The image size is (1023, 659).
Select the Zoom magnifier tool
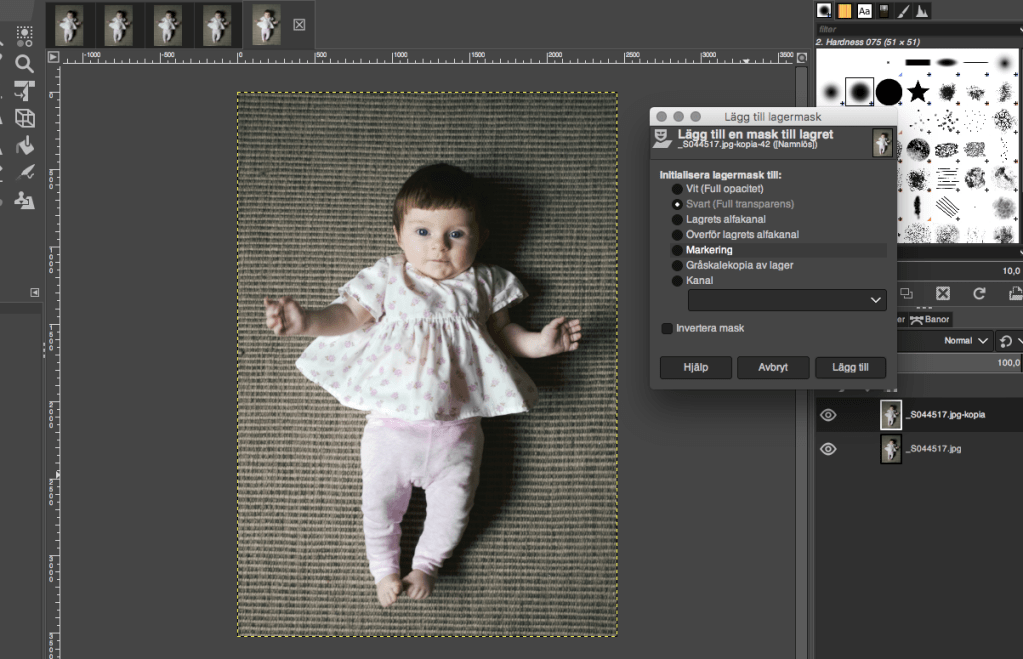tap(25, 64)
